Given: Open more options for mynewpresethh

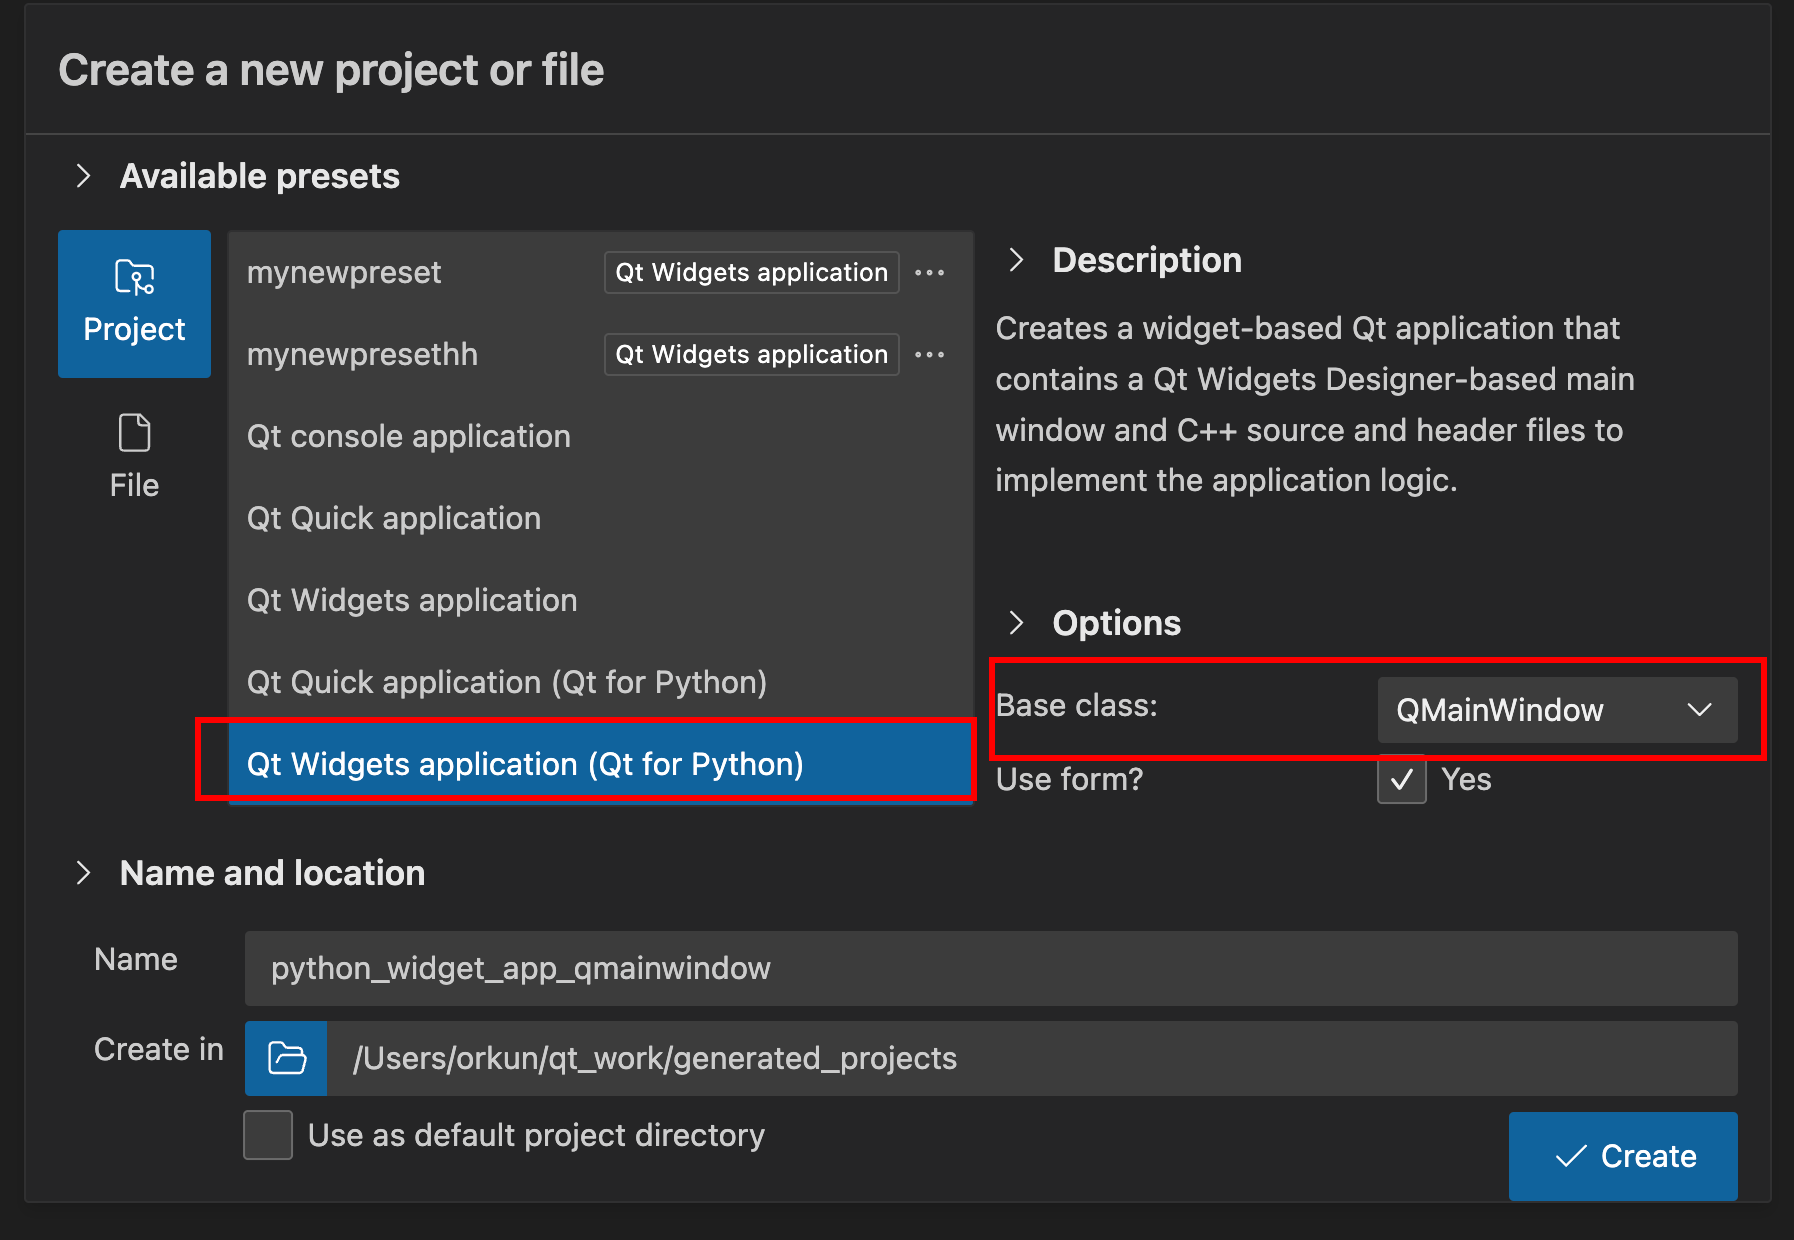Looking at the screenshot, I should point(929,355).
